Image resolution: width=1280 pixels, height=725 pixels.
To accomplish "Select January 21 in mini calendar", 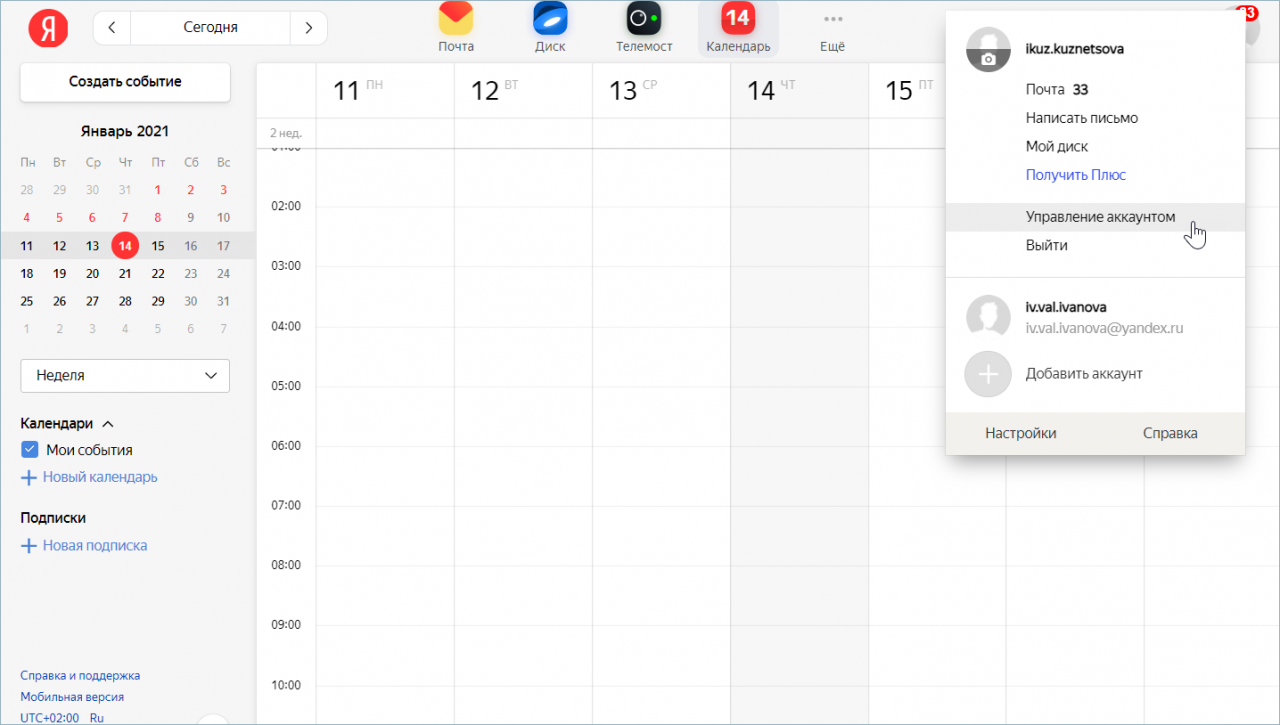I will 125,274.
